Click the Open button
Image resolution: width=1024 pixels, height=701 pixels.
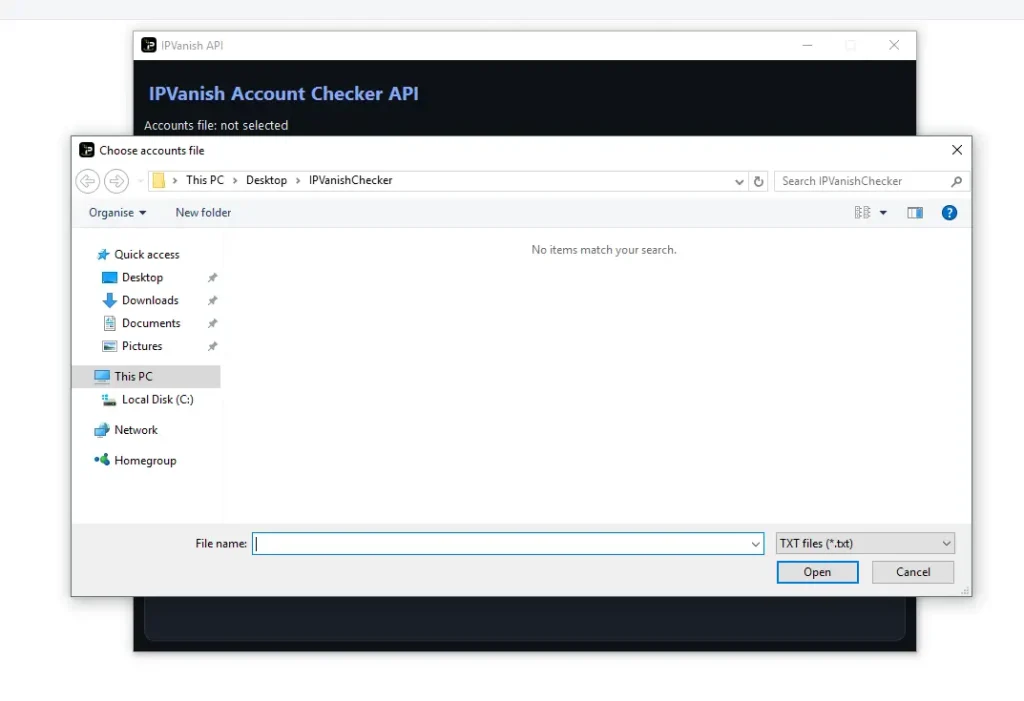(817, 571)
